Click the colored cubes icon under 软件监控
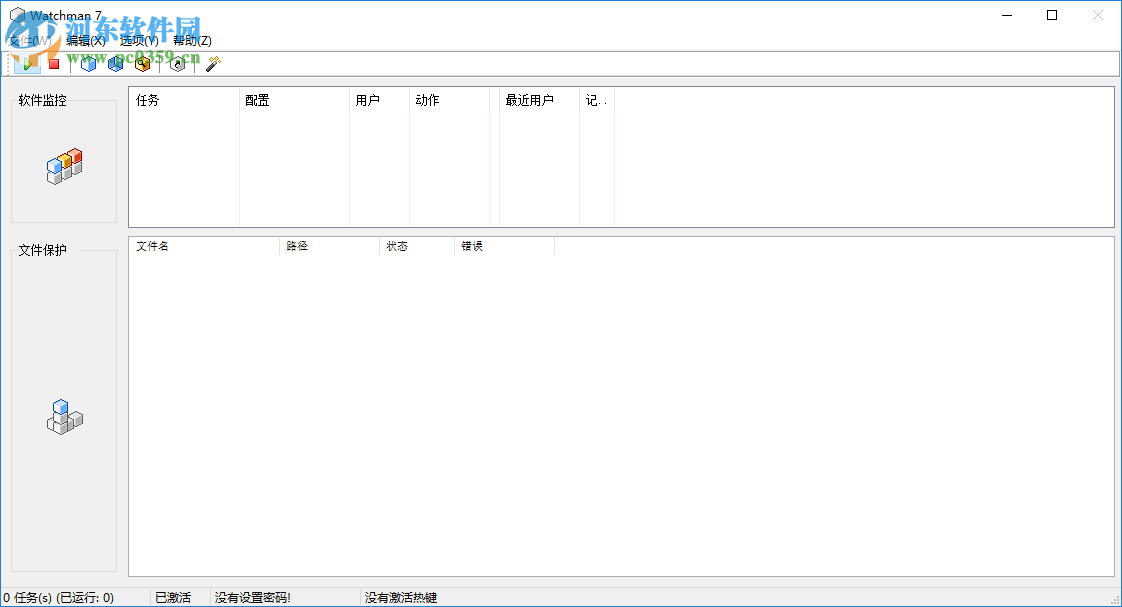Viewport: 1122px width, 607px height. point(63,165)
